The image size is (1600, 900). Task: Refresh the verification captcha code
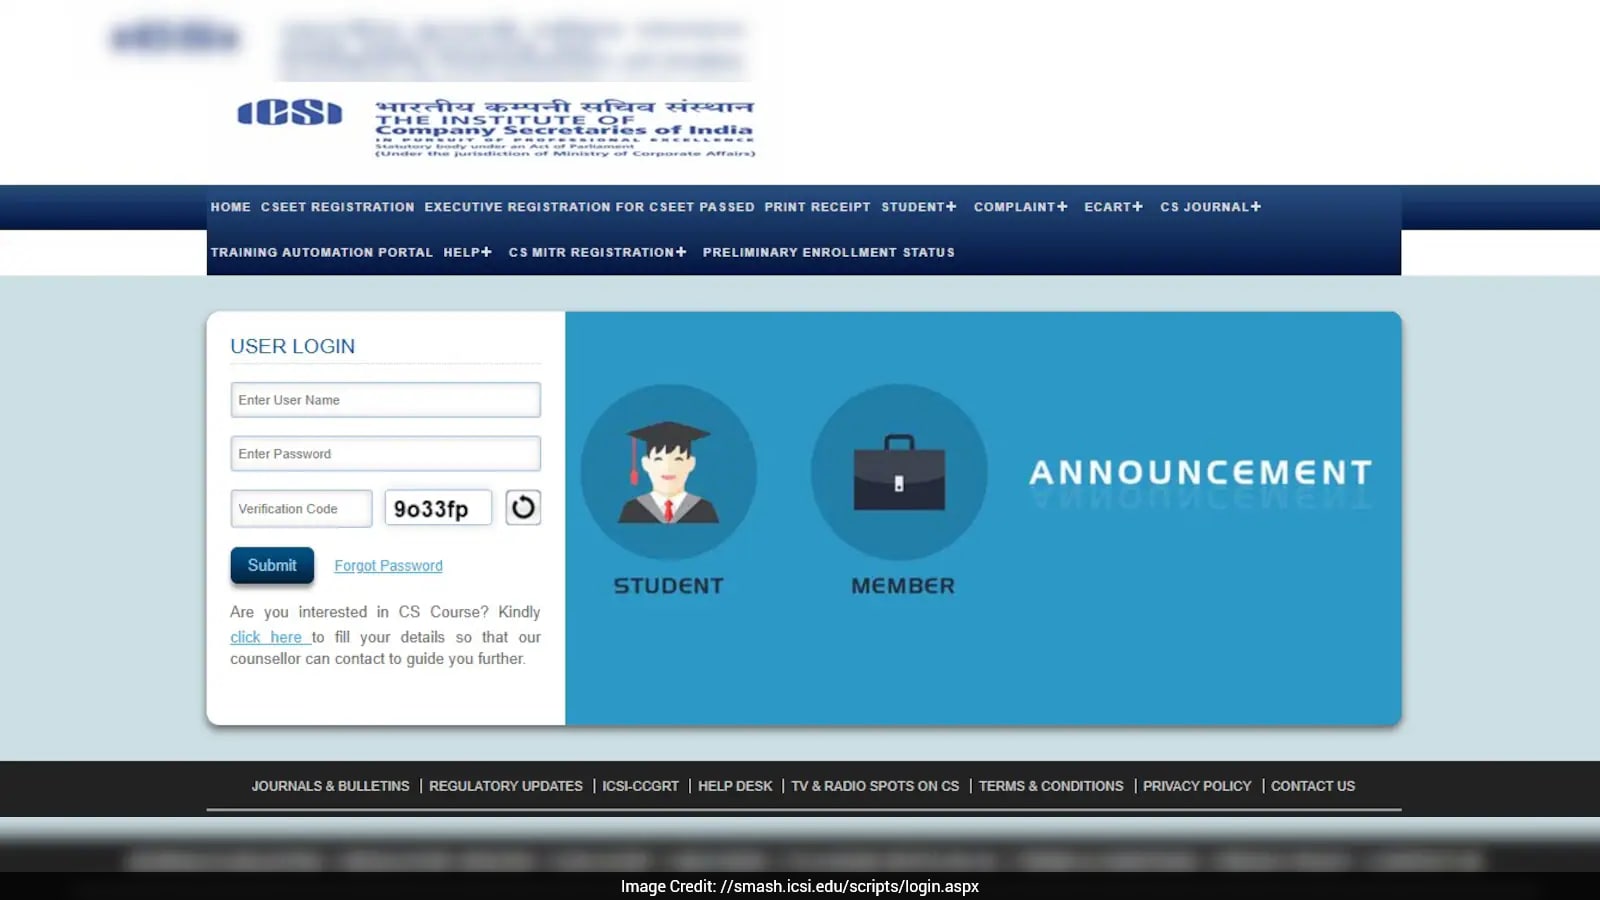[523, 508]
